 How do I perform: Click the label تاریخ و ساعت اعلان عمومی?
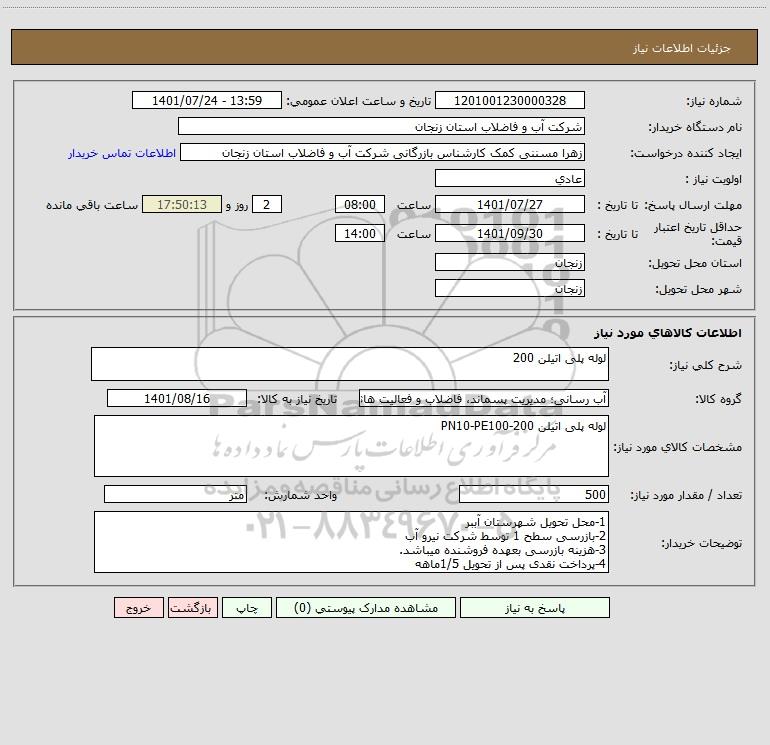click(359, 102)
